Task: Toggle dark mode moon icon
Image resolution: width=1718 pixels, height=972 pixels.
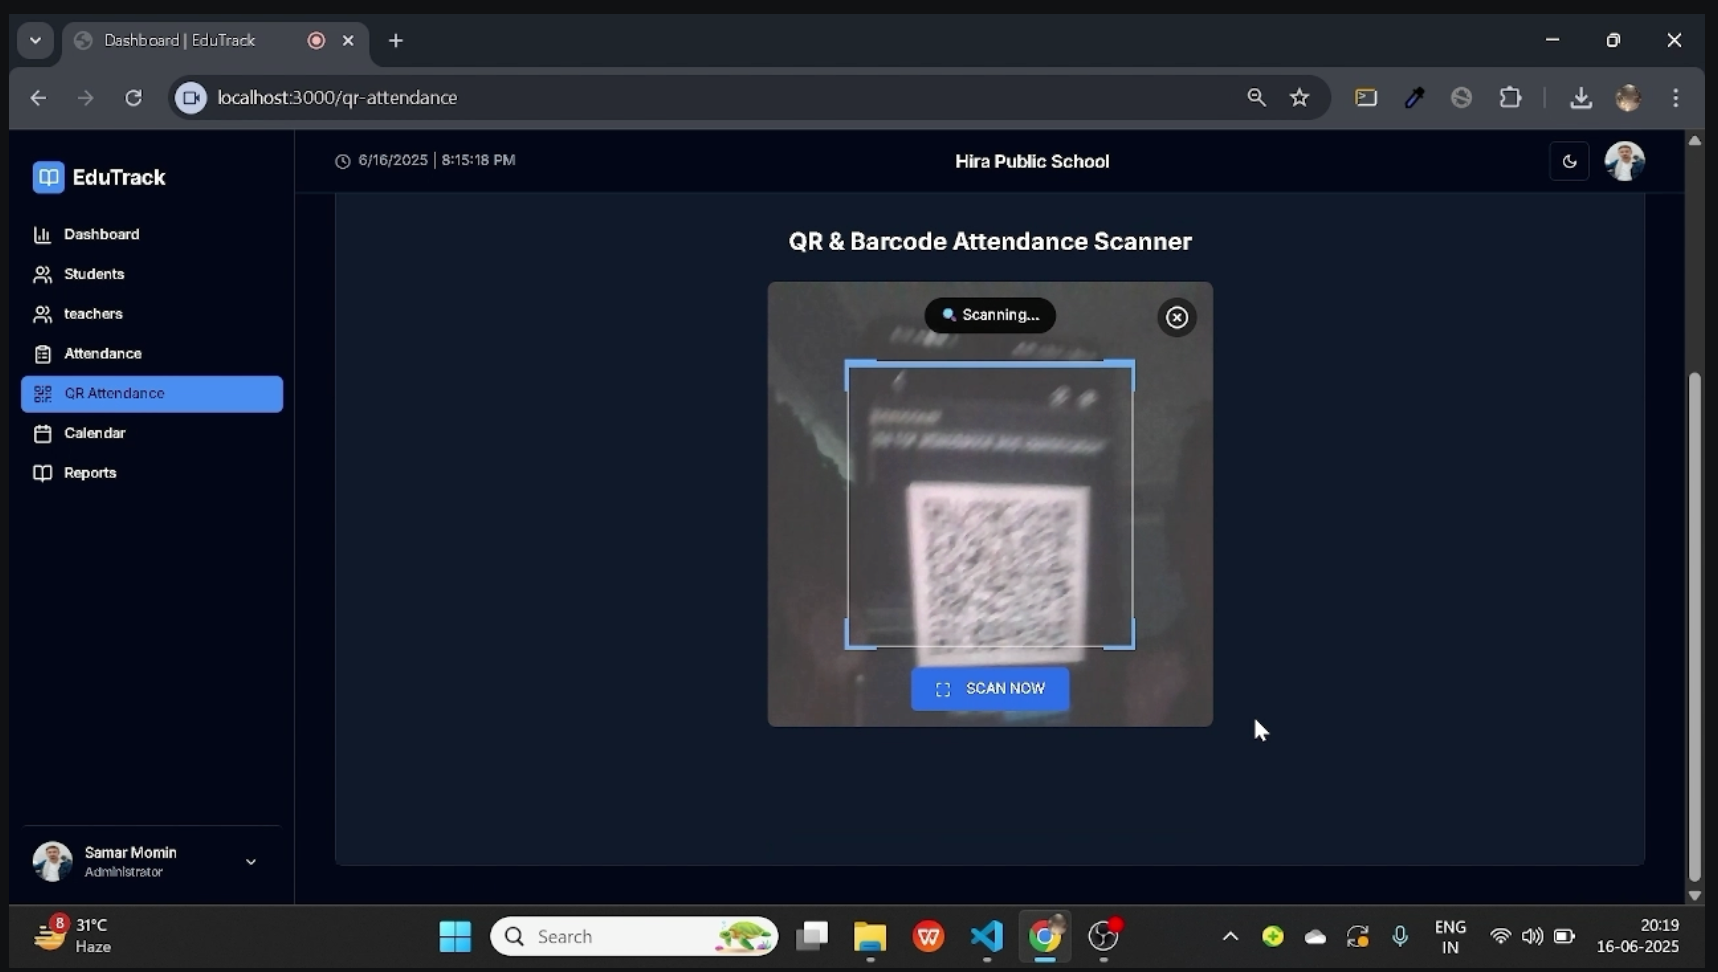Action: pos(1569,161)
